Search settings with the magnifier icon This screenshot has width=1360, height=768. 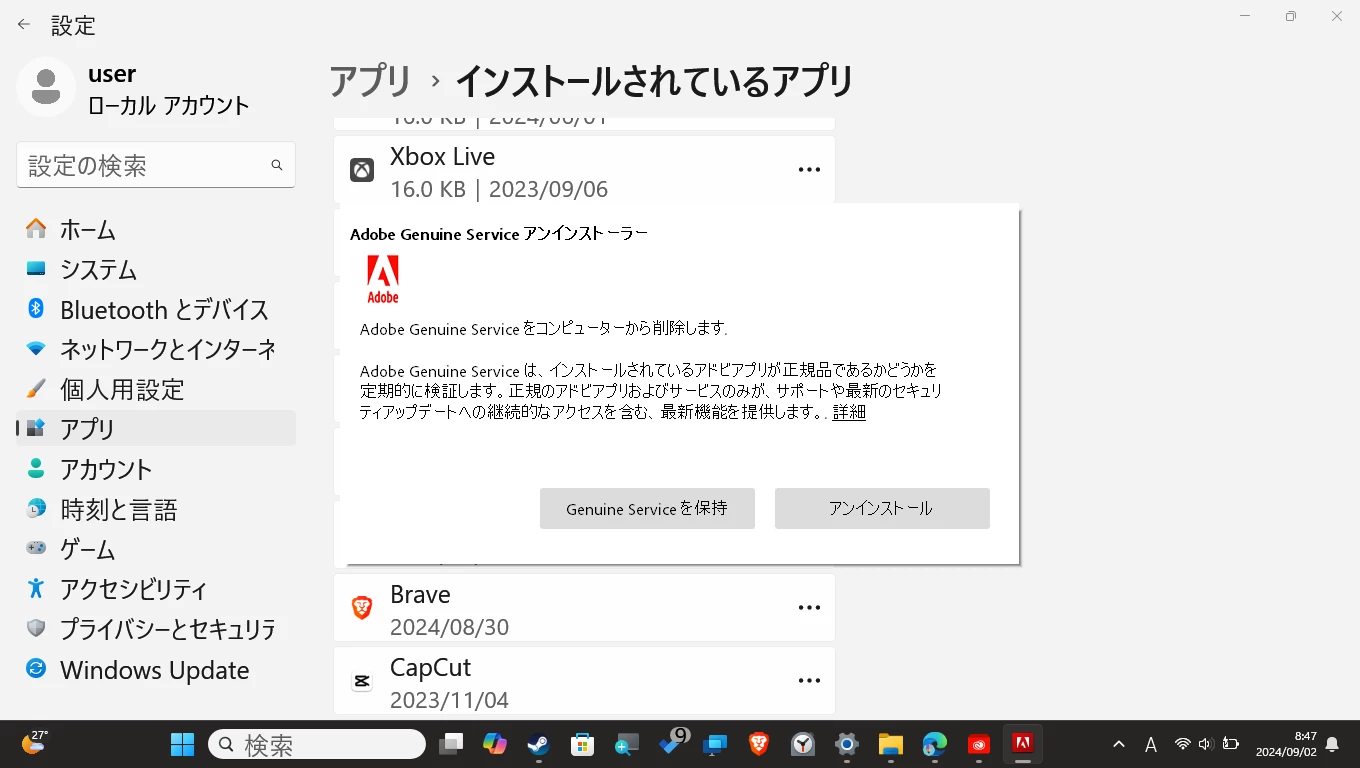click(x=277, y=165)
